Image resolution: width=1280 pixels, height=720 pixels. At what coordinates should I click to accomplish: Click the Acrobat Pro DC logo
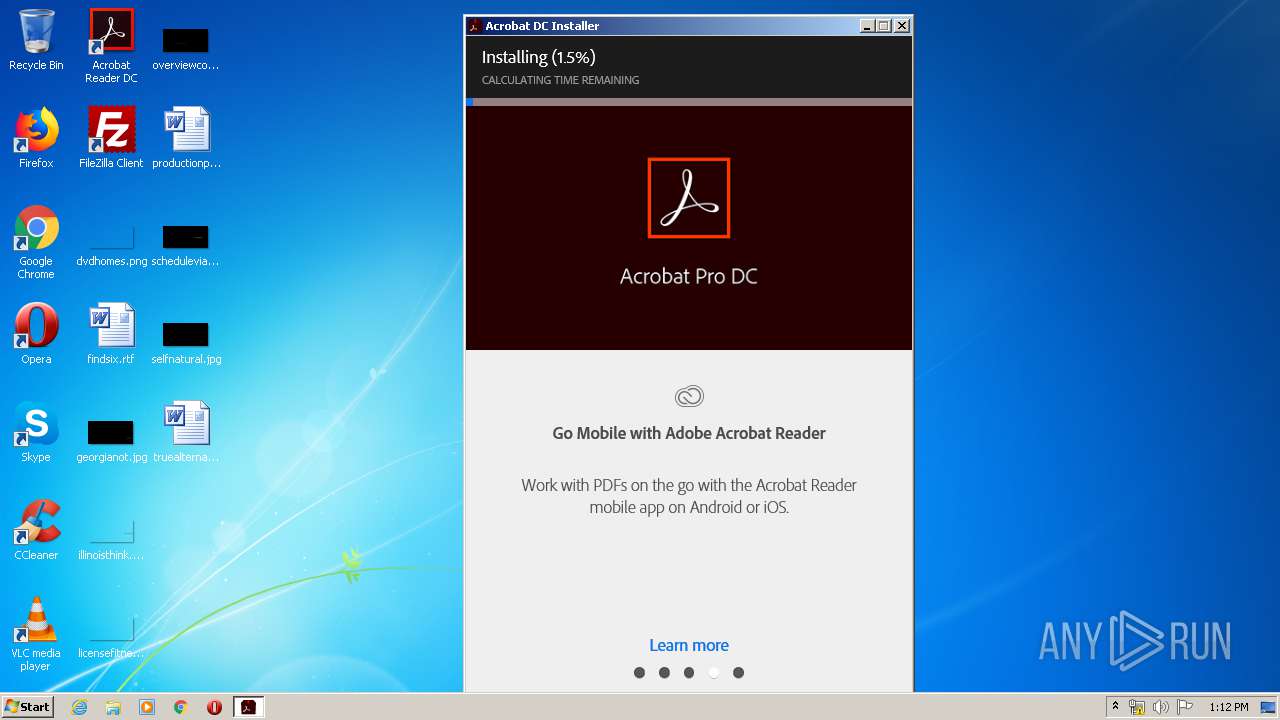689,198
